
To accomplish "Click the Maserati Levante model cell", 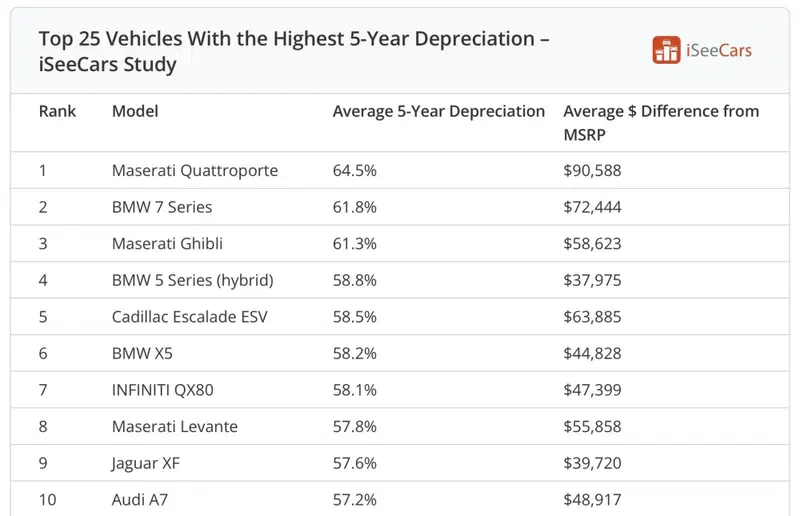I will coord(175,427).
